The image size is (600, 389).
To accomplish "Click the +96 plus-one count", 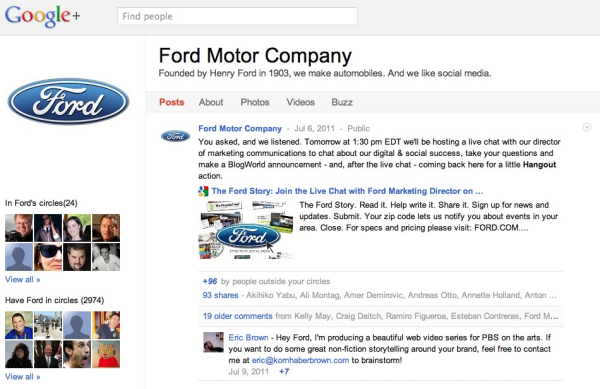I will click(x=210, y=282).
